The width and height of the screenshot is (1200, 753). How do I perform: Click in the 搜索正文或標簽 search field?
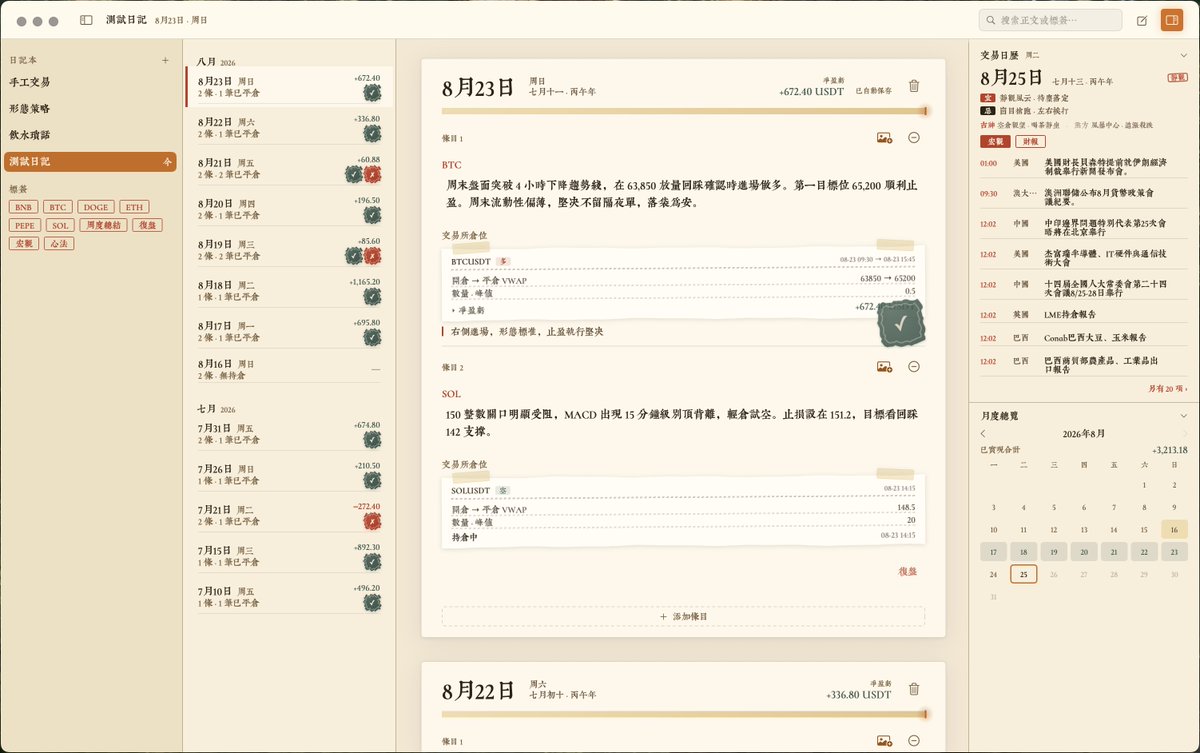click(1050, 20)
